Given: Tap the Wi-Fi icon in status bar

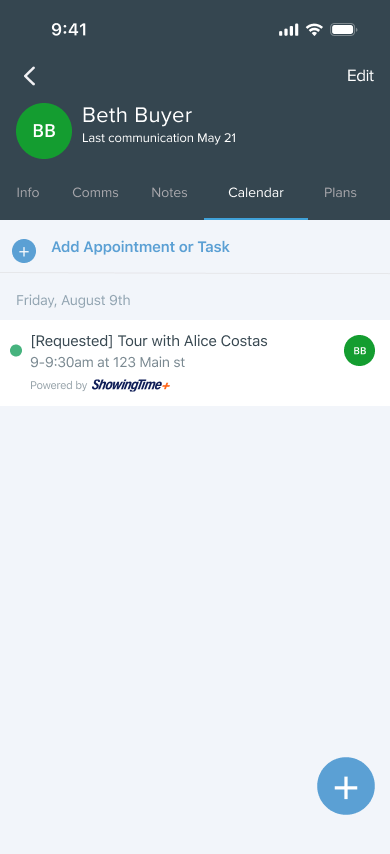Looking at the screenshot, I should coord(314,29).
